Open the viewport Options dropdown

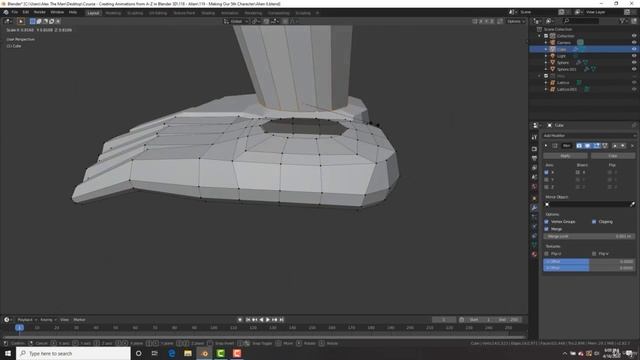[x=516, y=21]
